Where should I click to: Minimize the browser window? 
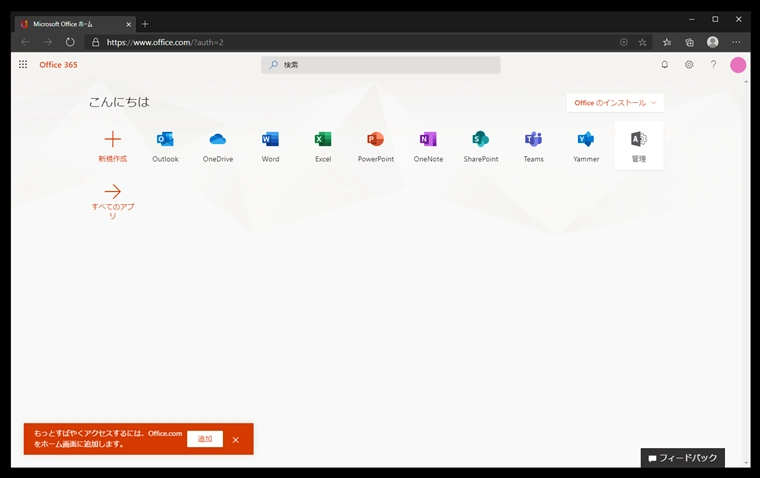click(692, 19)
